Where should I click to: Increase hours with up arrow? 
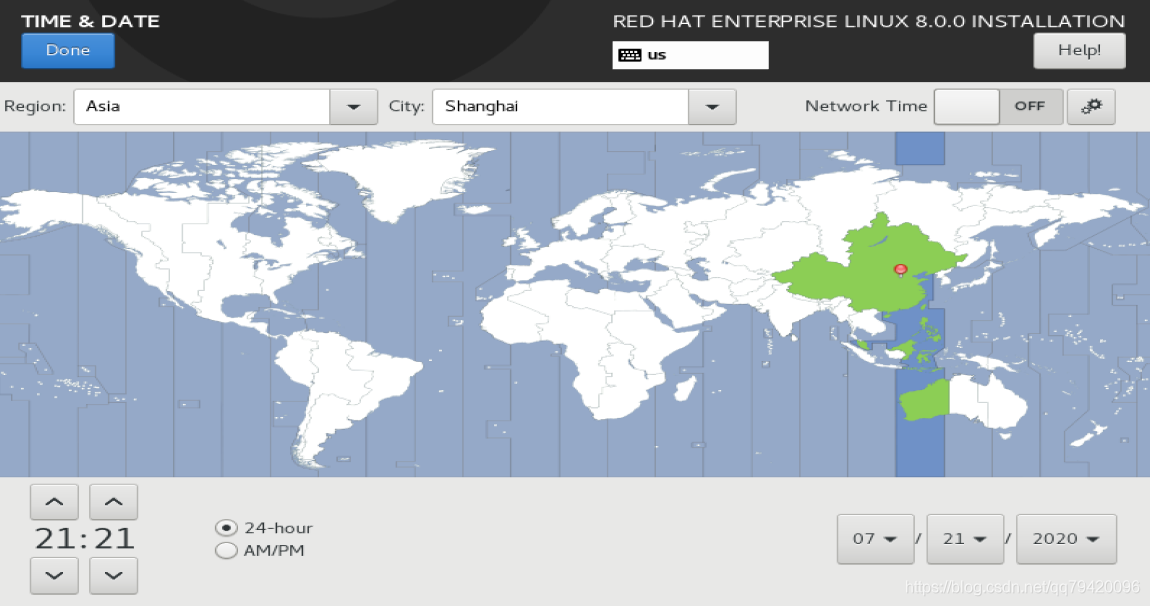[x=54, y=502]
